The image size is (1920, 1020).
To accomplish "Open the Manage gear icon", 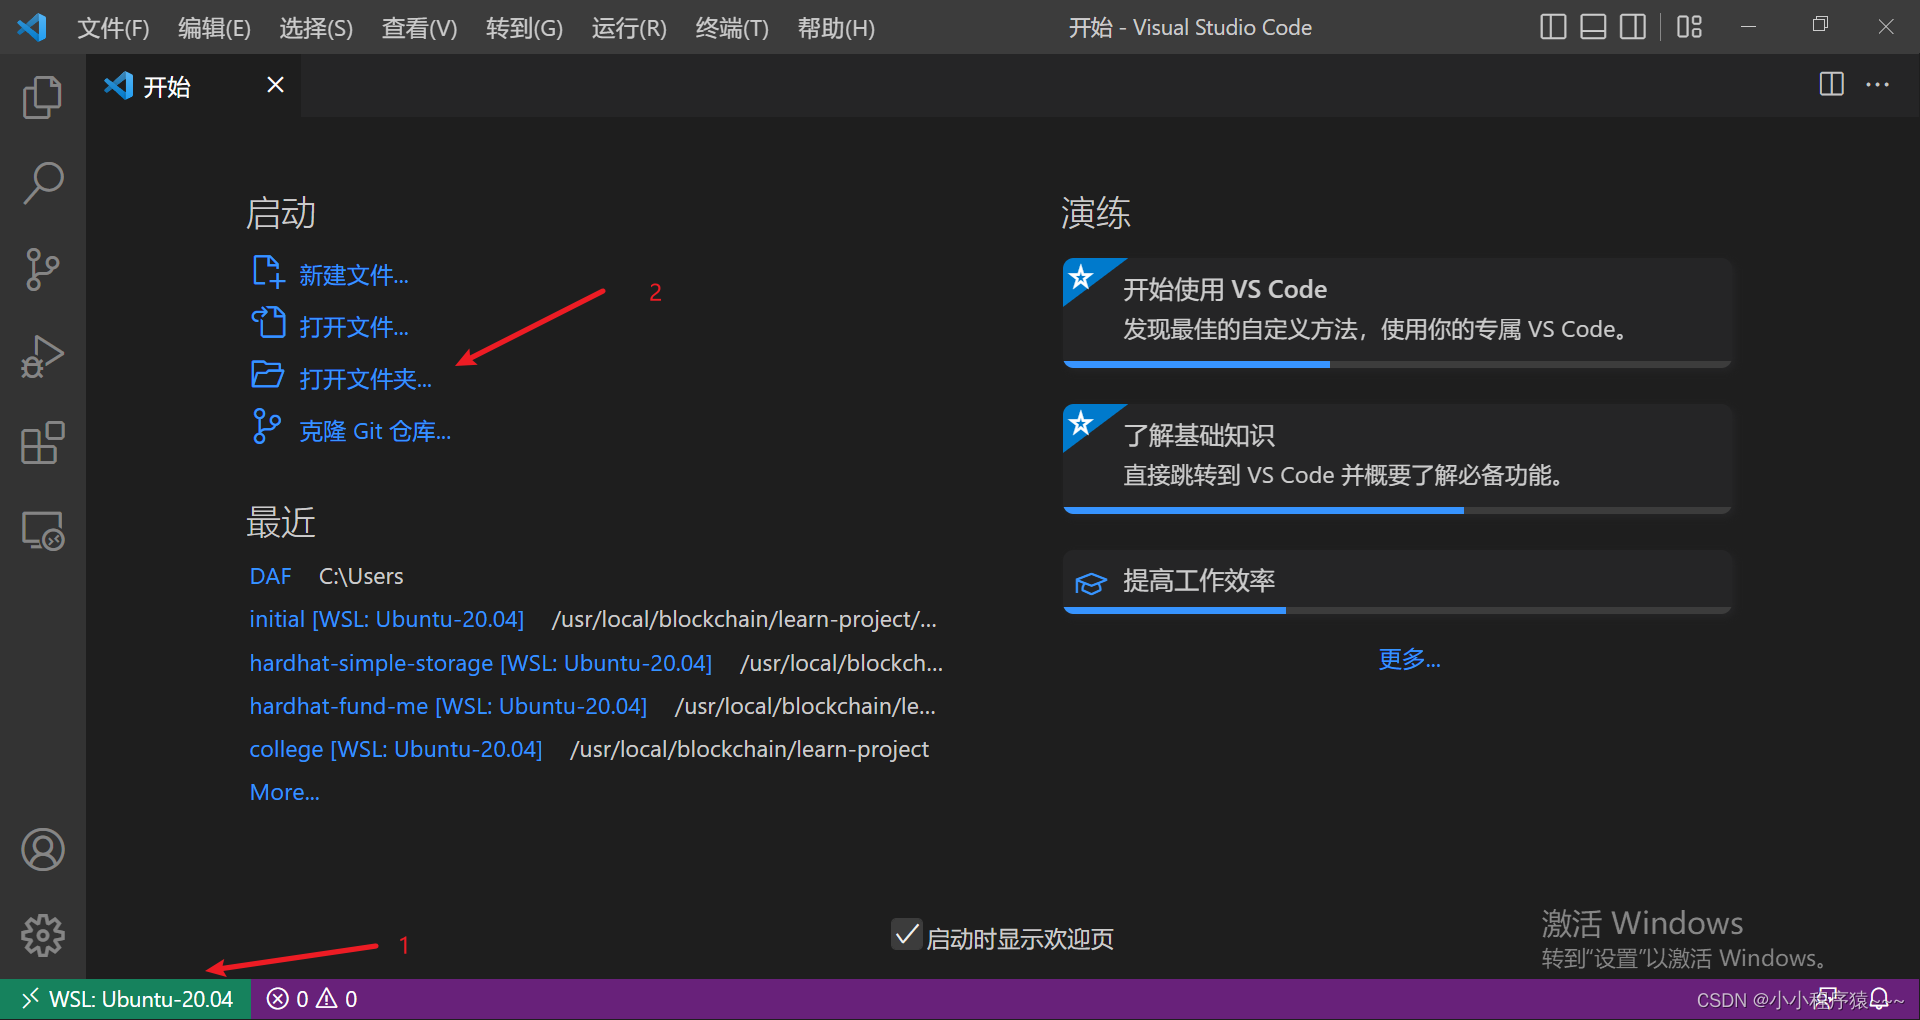I will click(x=42, y=936).
